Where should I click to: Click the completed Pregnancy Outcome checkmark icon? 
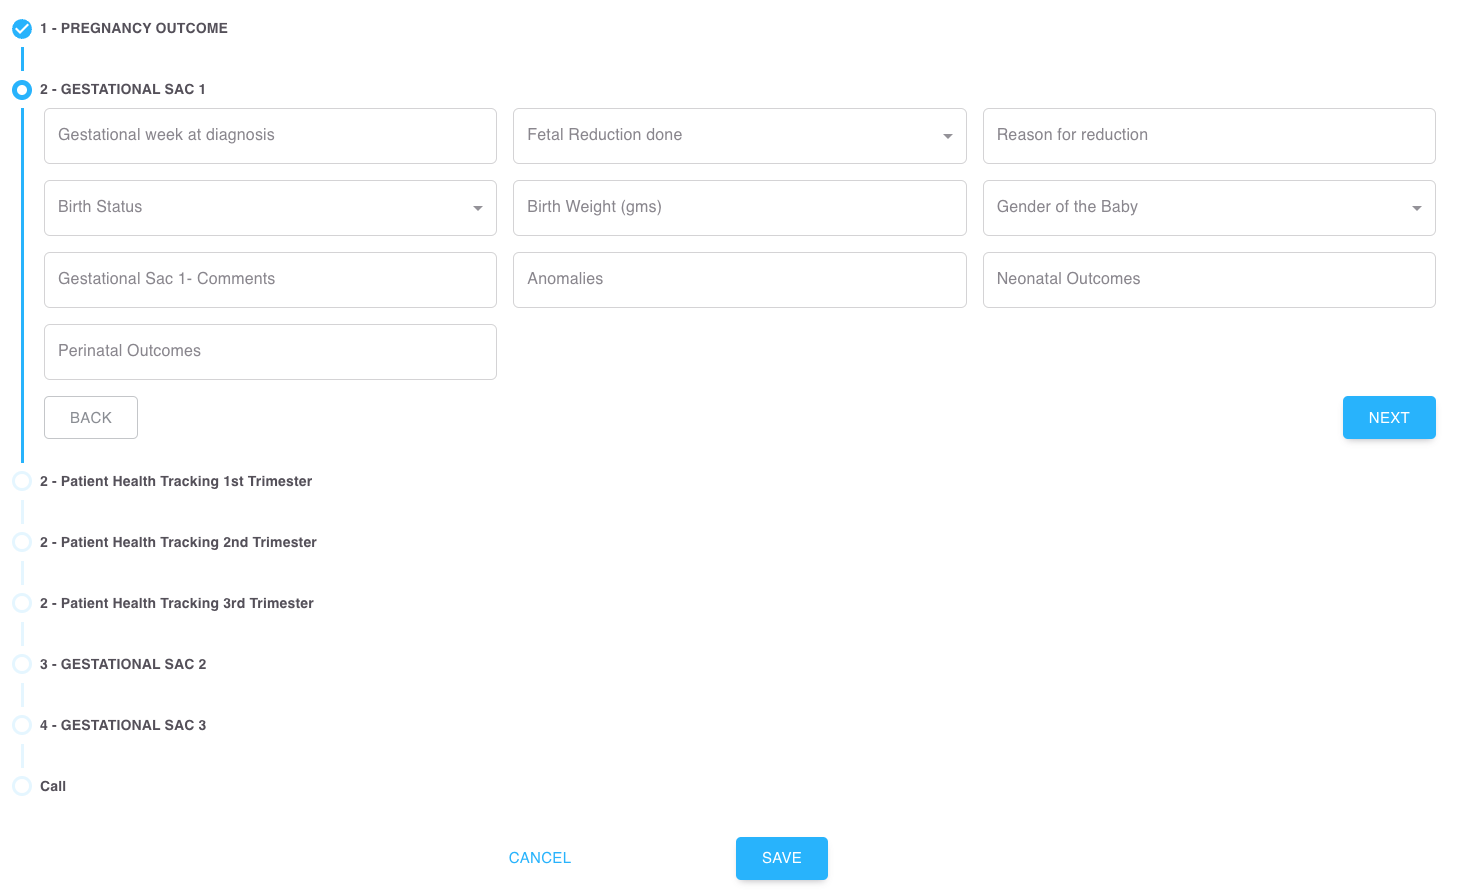coord(22,29)
